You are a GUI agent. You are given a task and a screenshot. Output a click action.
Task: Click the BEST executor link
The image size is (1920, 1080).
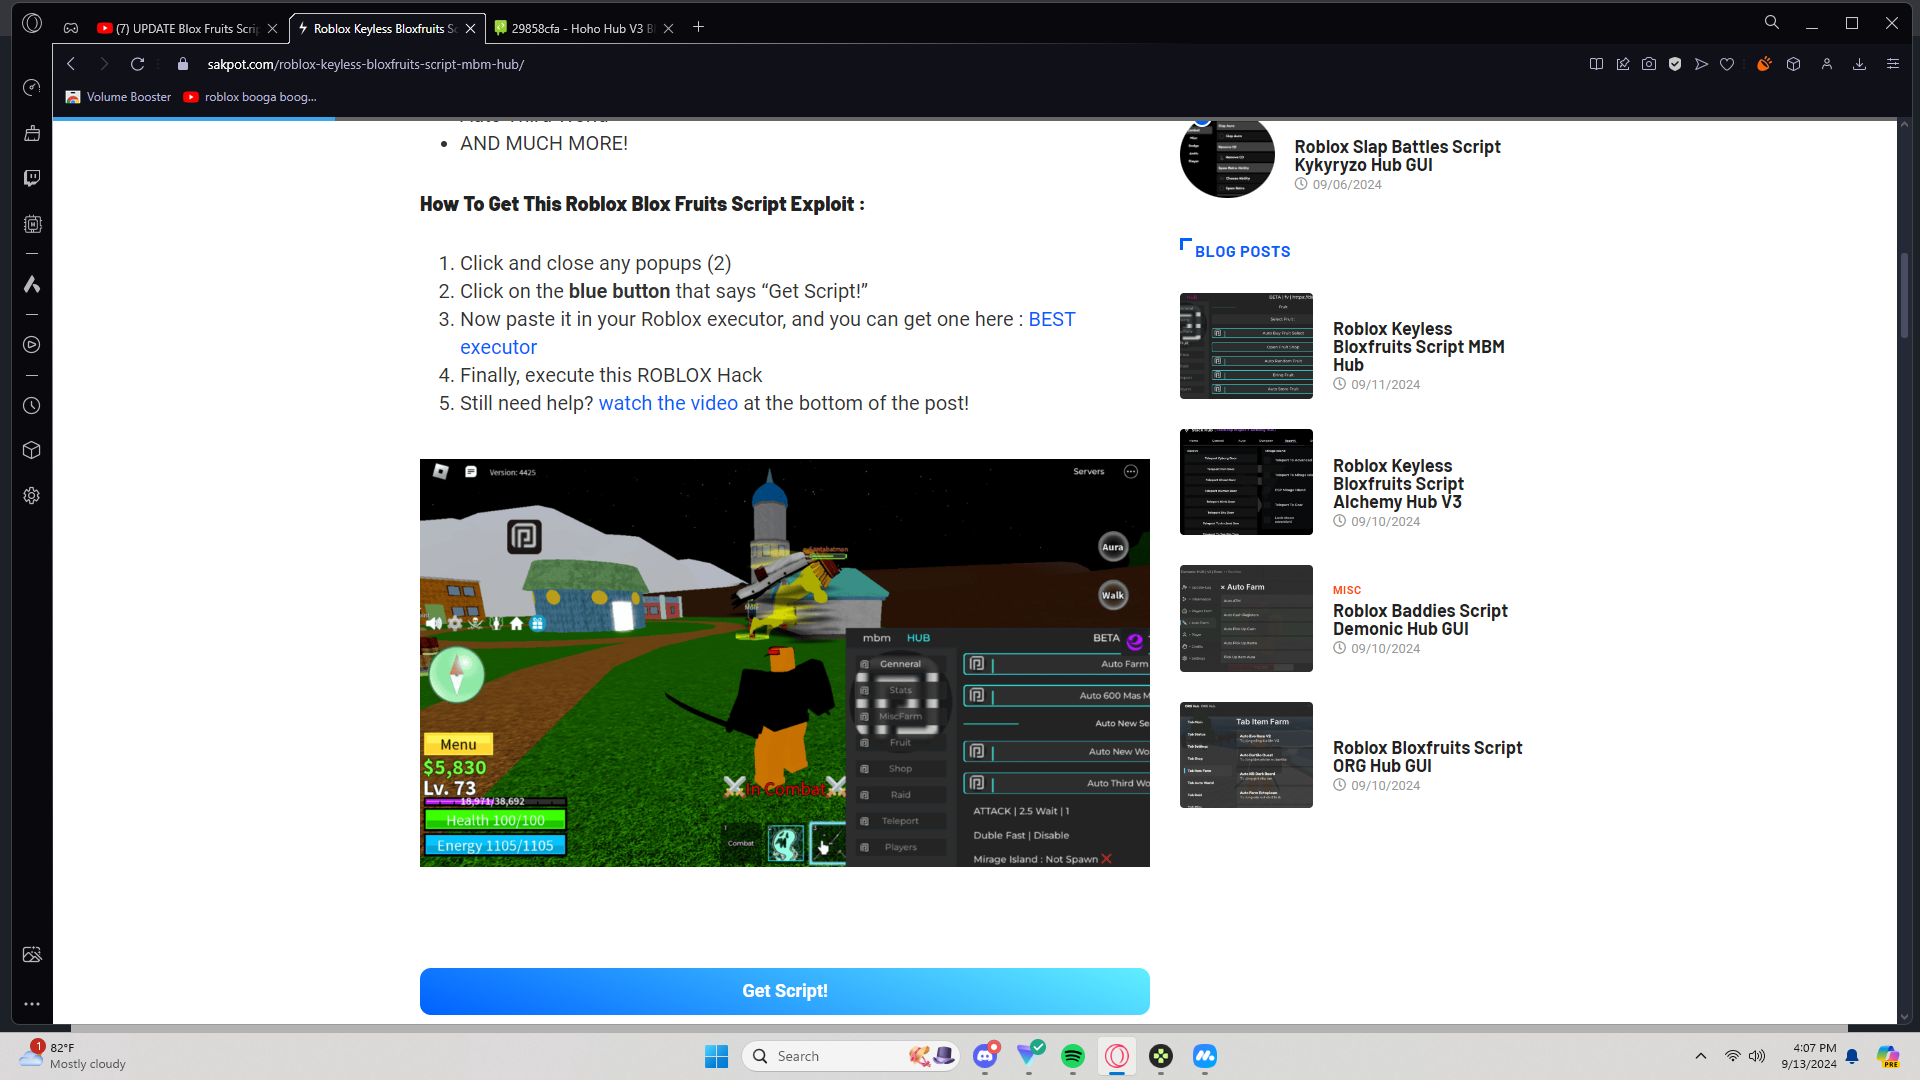pyautogui.click(x=768, y=333)
